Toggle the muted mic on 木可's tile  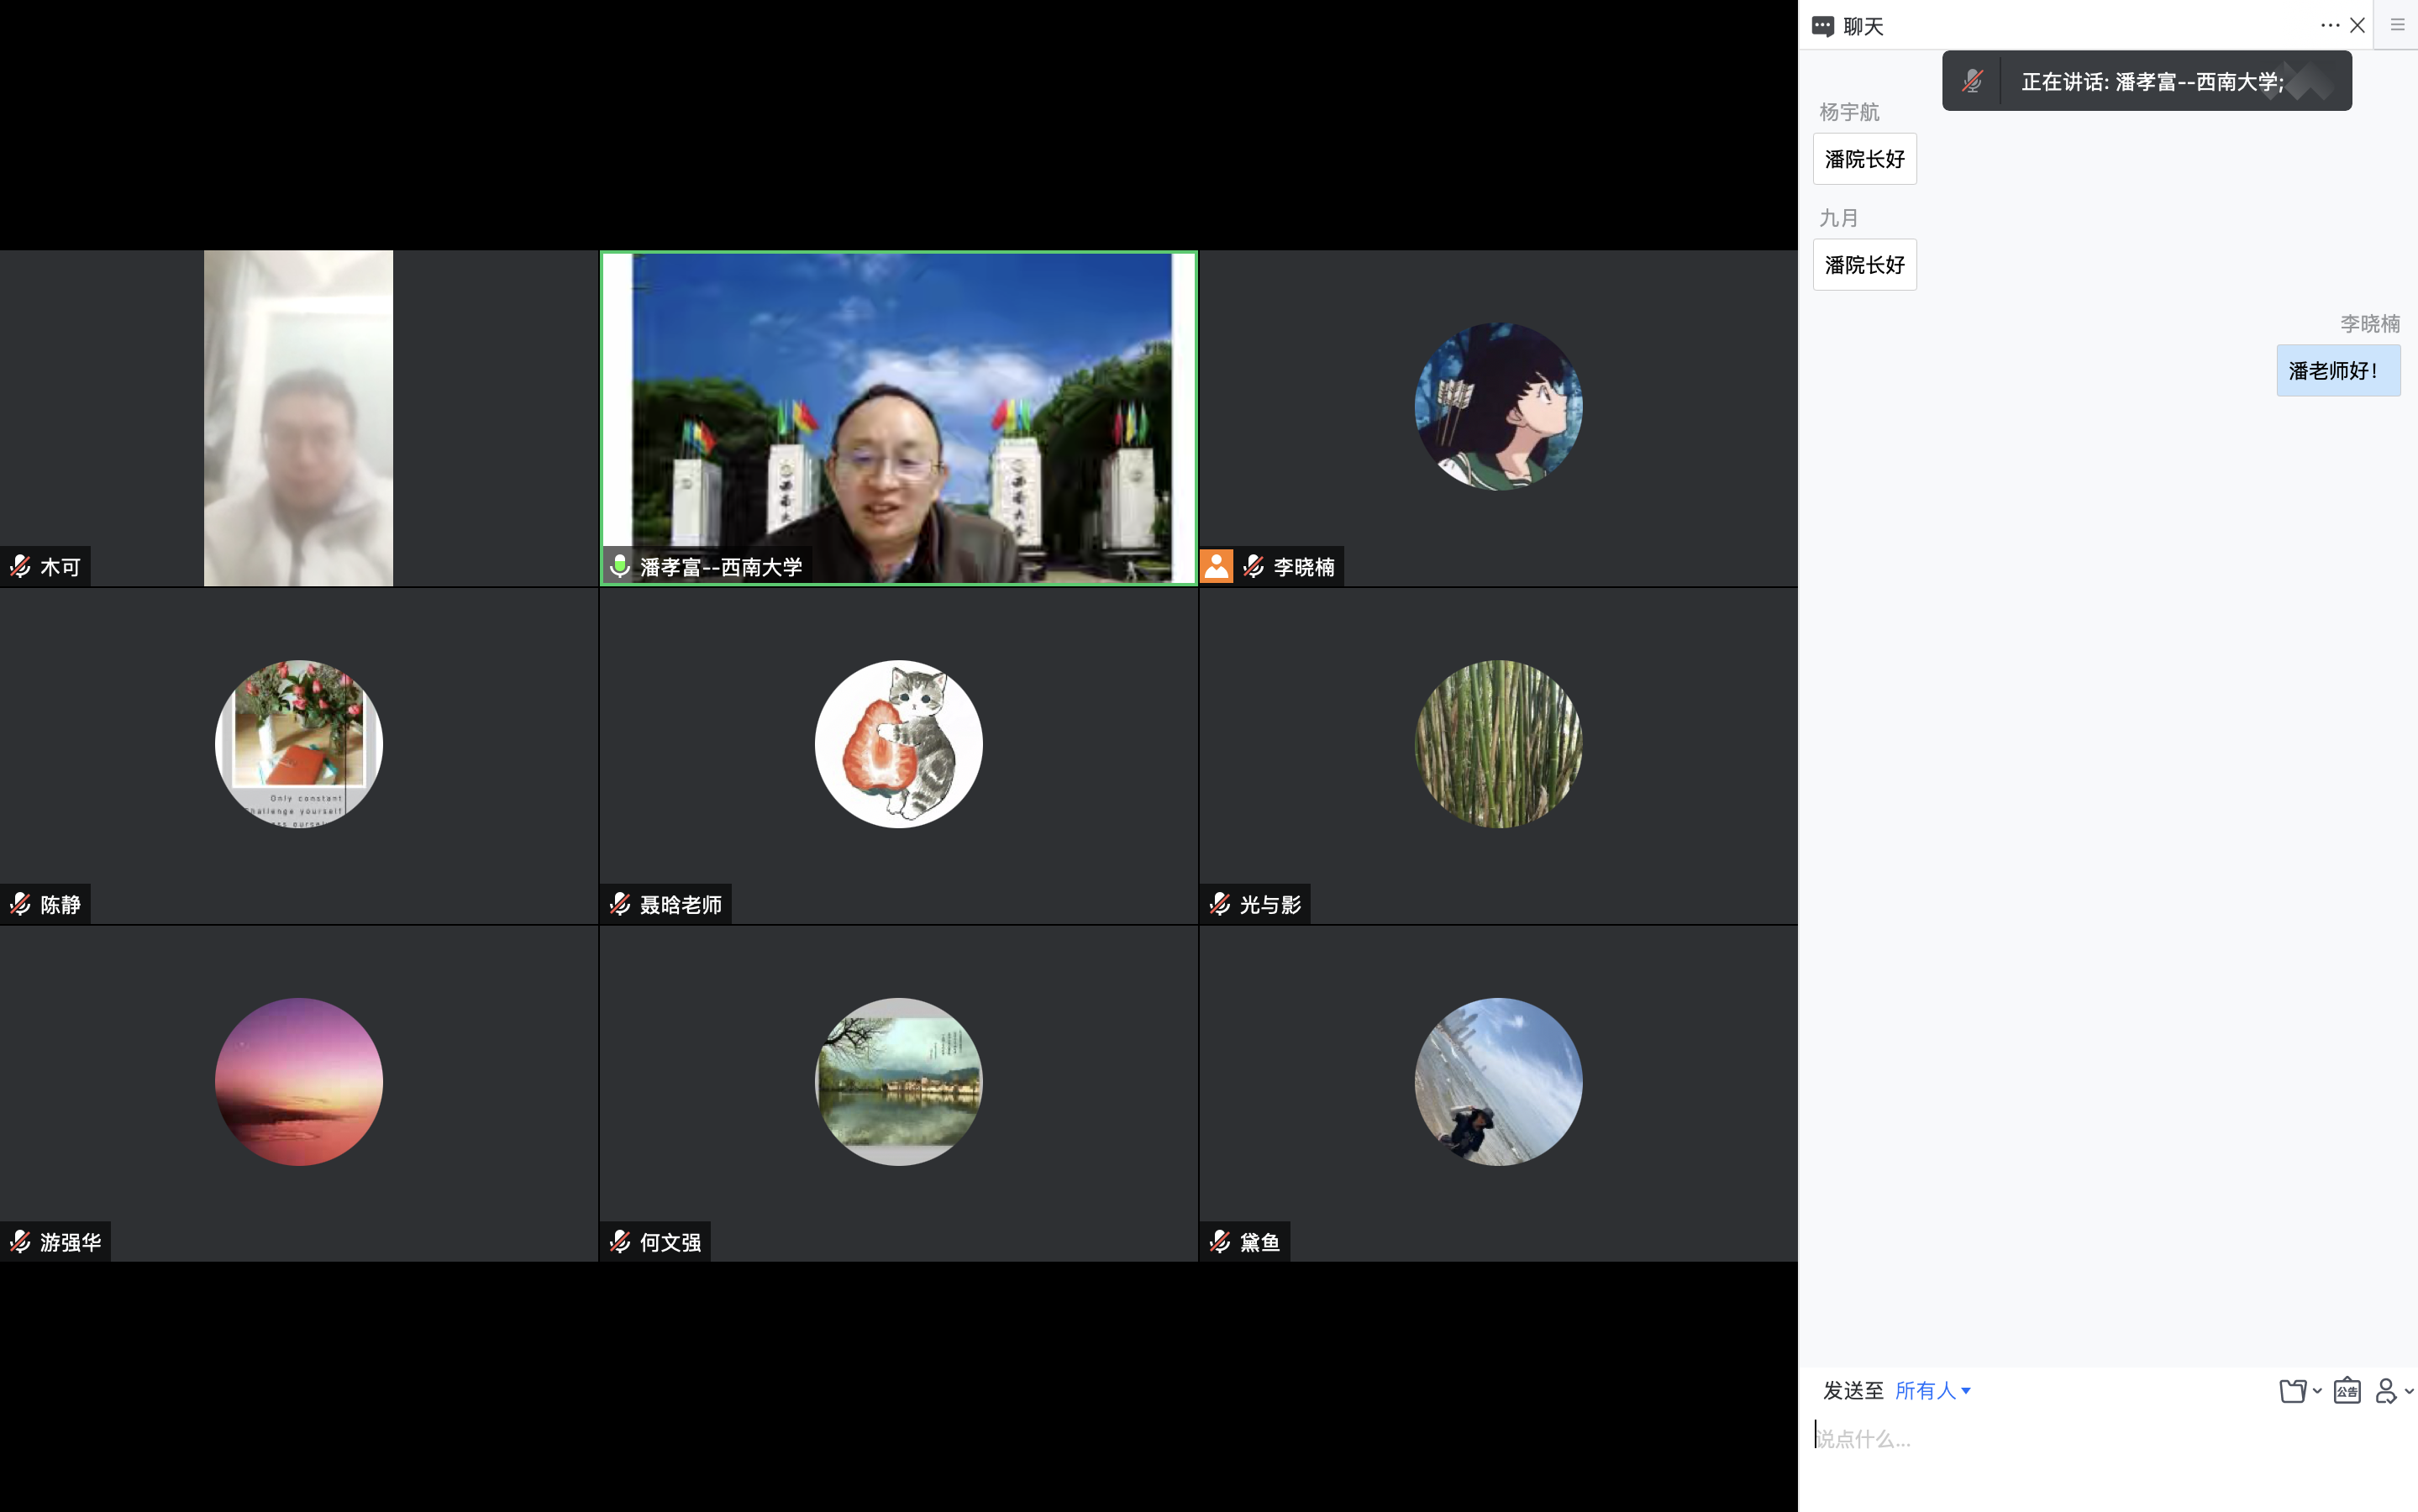[20, 566]
